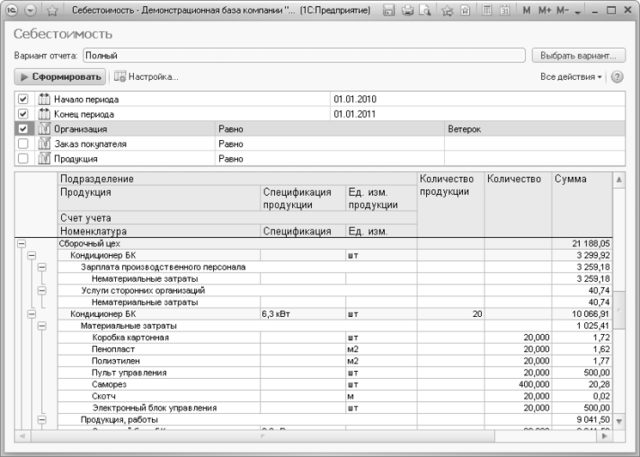Viewport: 640px width, 457px height.
Task: Click the Равно condition in Продукция row
Action: [231, 158]
